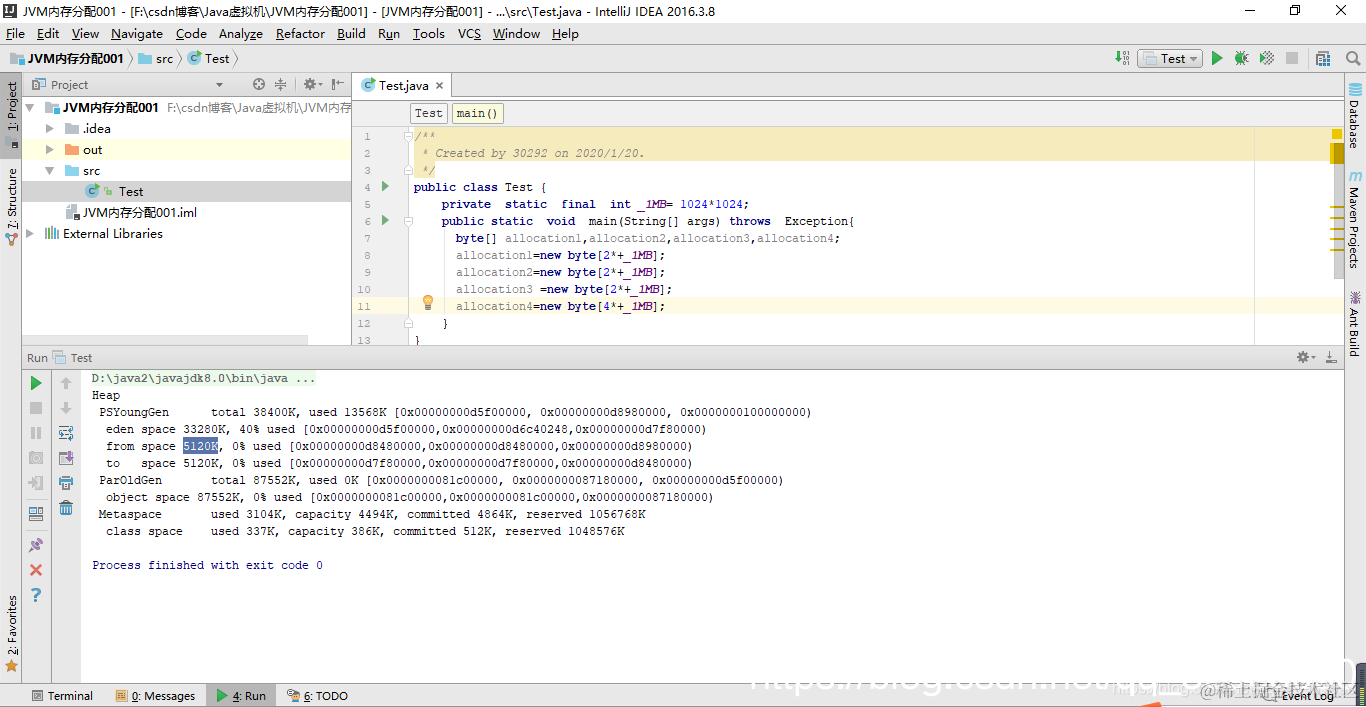Screen dimensions: 1366x707
Task: Expand the .idea folder
Action: pyautogui.click(x=50, y=128)
